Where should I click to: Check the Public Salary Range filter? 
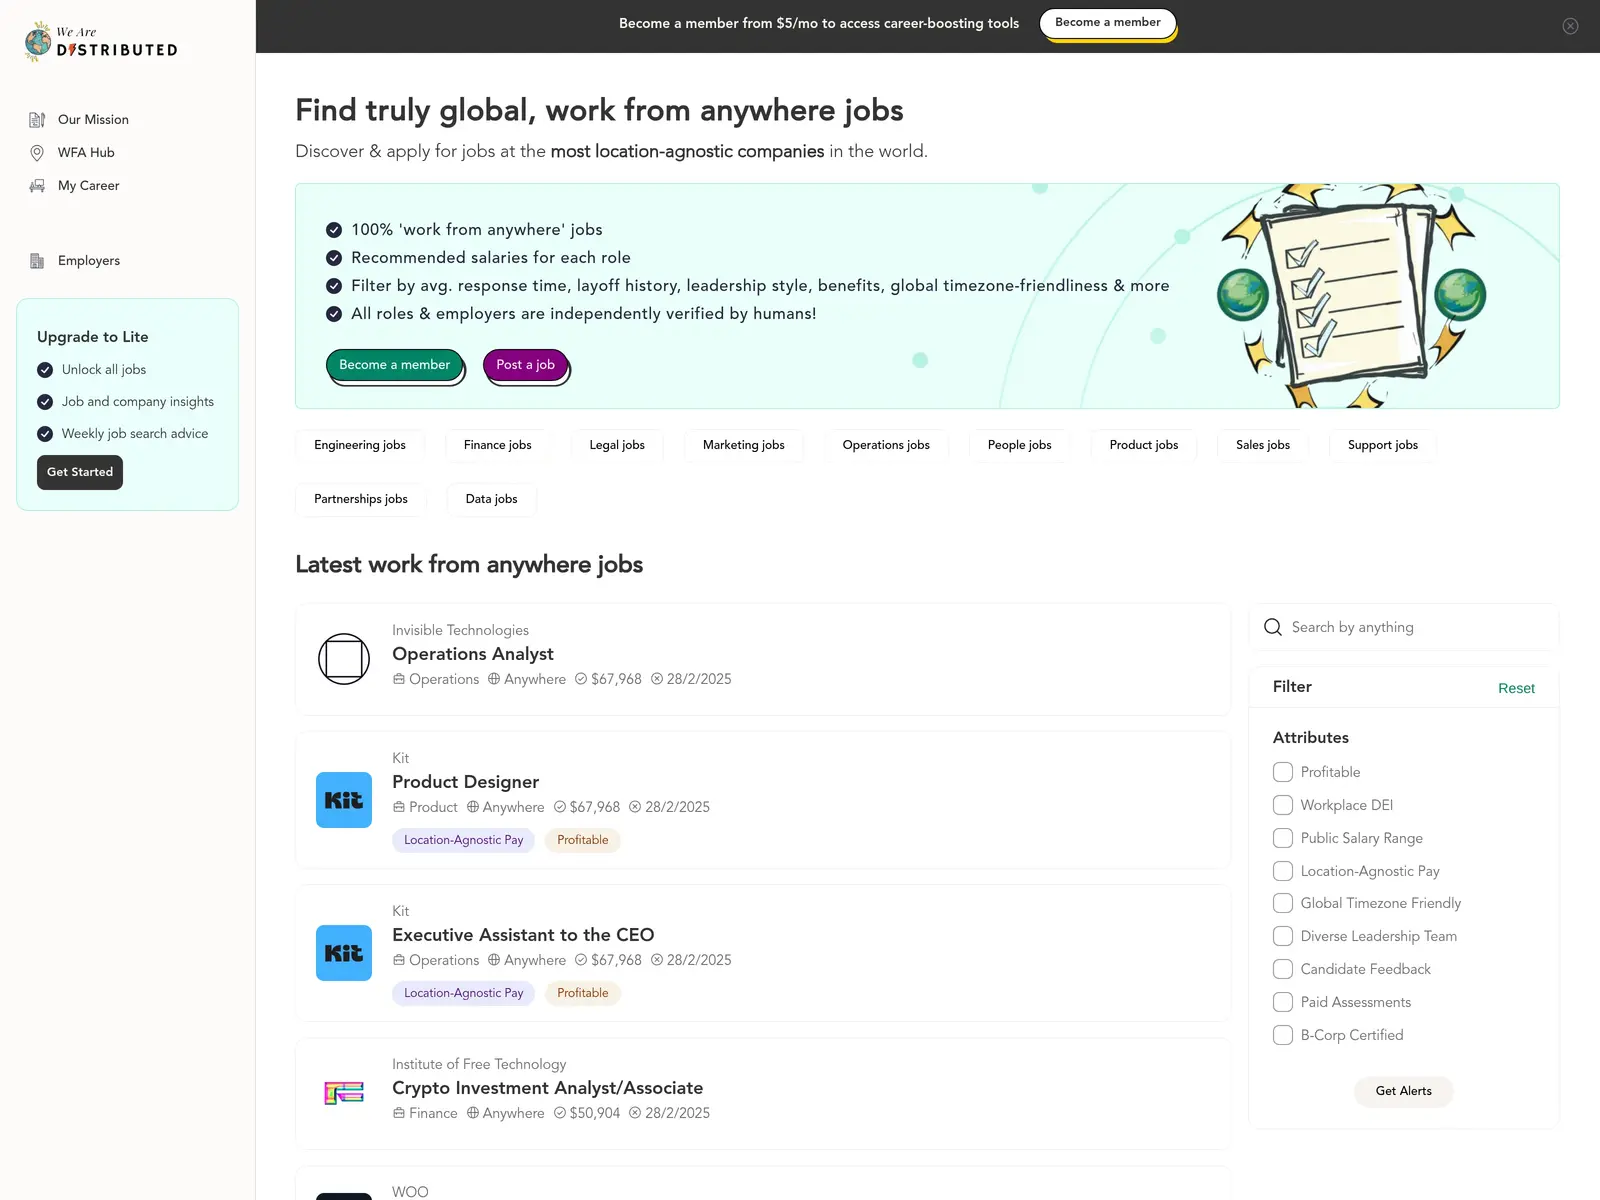[1283, 838]
